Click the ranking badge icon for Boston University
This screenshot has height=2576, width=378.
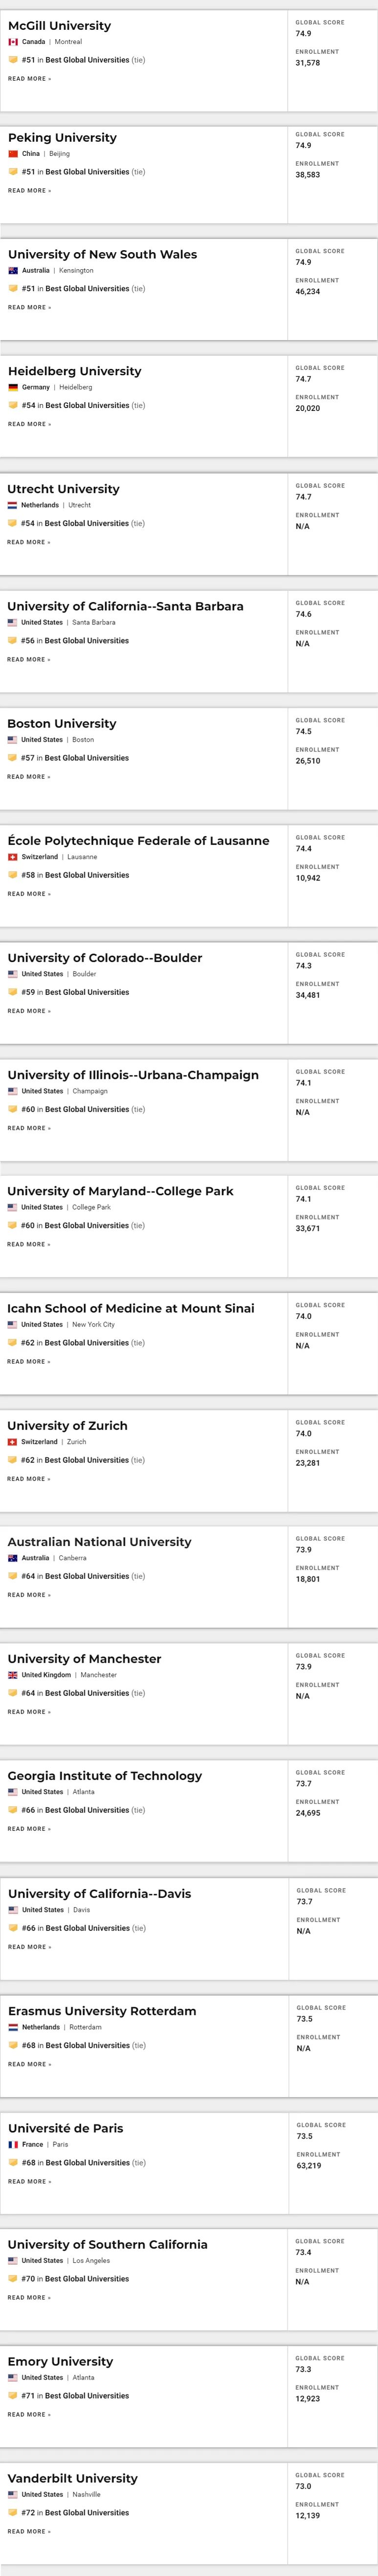(12, 758)
